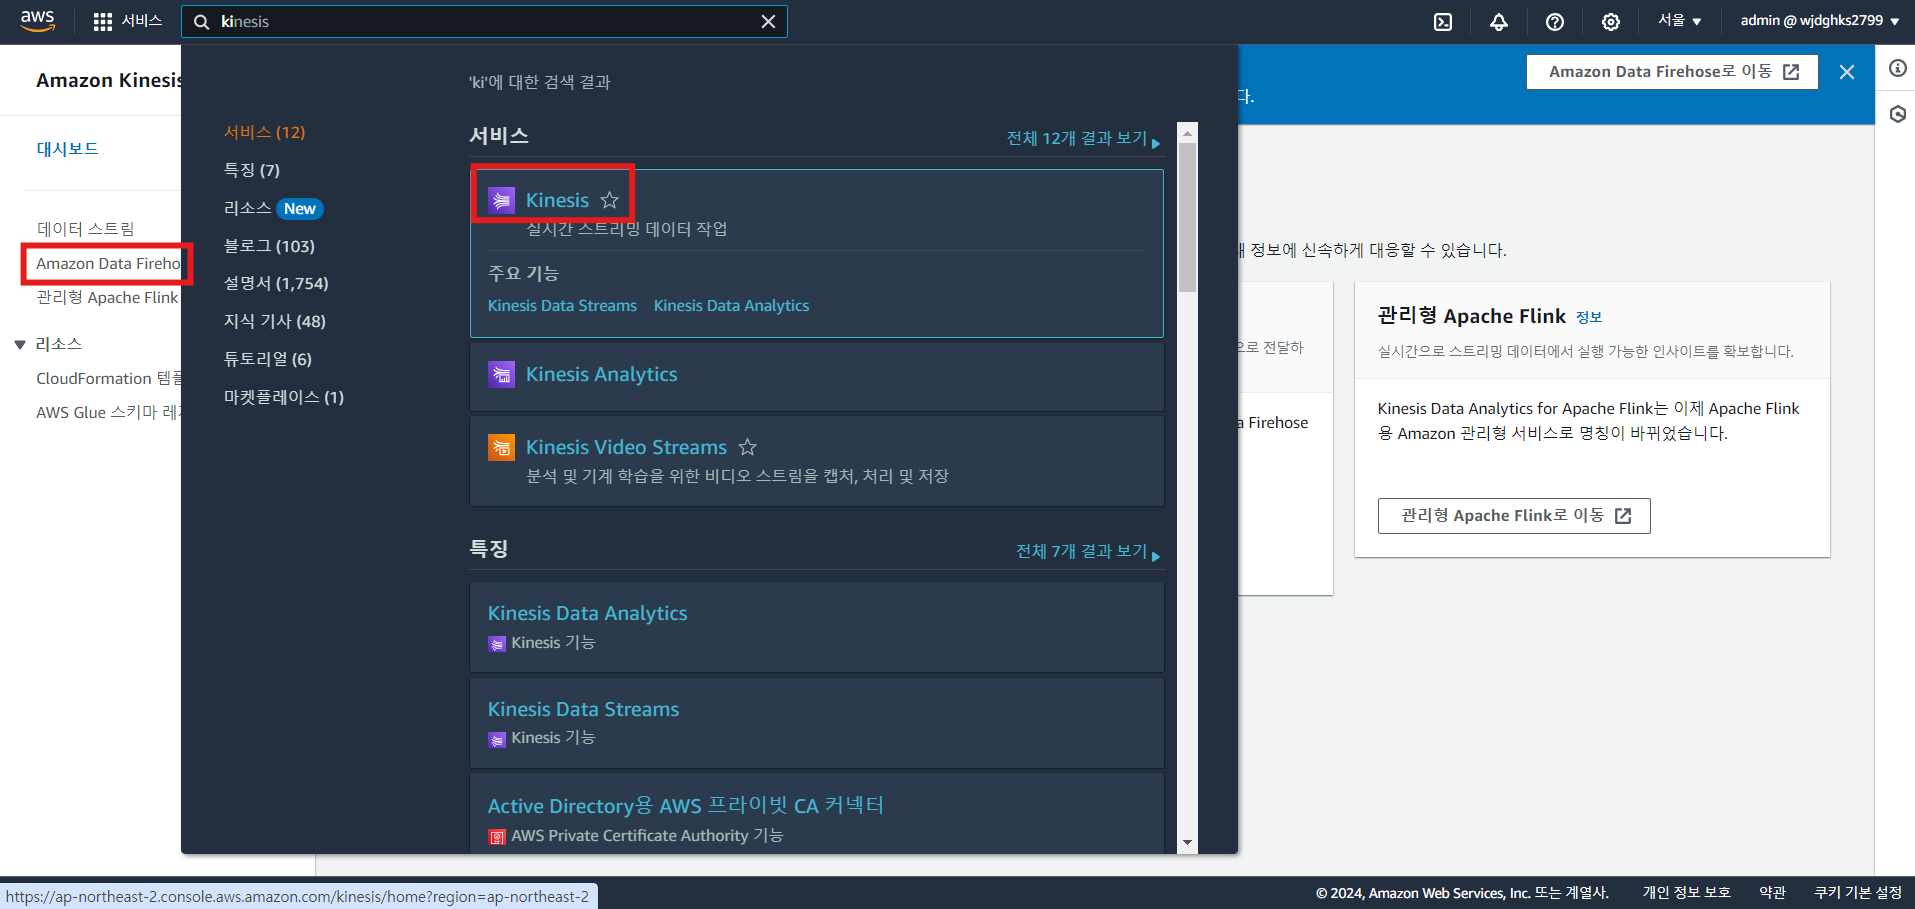Open the hexagon icon below the info icon
Screen dimensions: 1915x909
pos(1898,114)
